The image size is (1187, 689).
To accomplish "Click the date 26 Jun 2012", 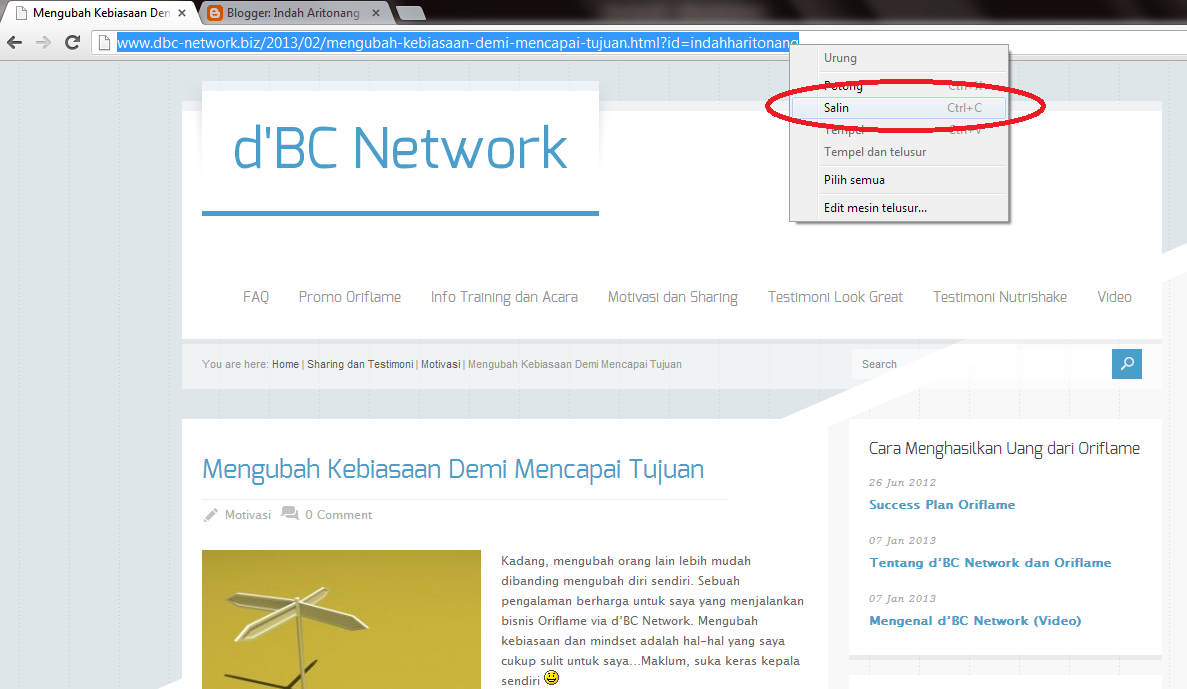I will click(x=902, y=482).
